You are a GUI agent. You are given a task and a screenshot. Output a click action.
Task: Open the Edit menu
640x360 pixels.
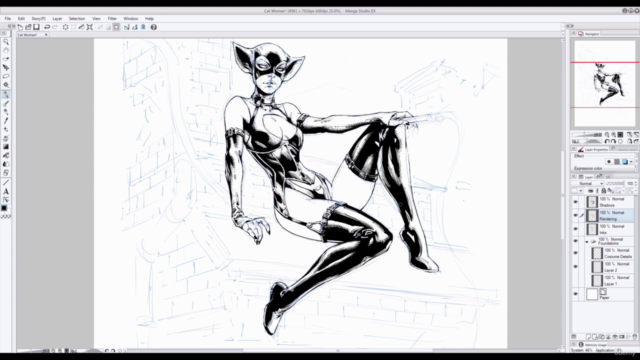(x=21, y=19)
